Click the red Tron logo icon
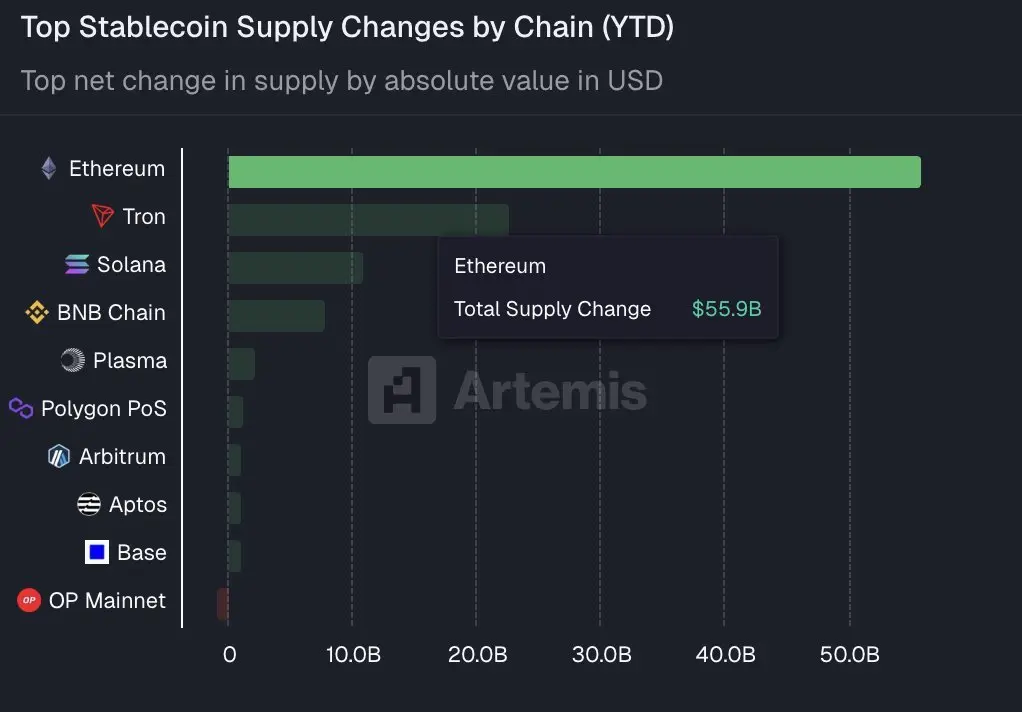Screen dimensions: 1022x712 point(102,216)
